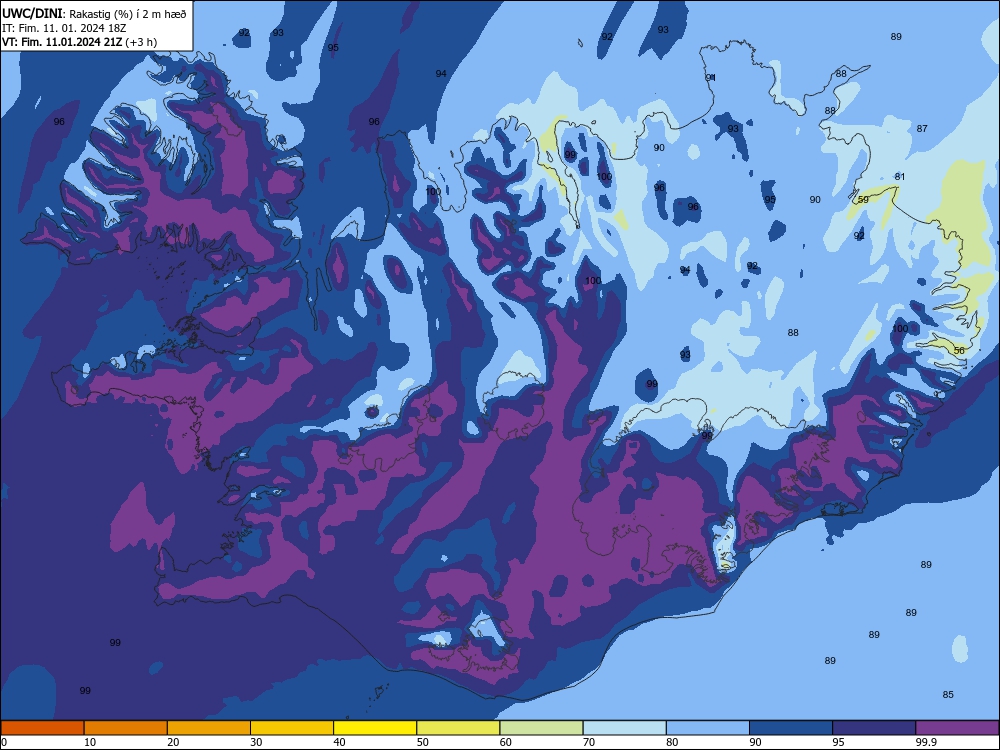The width and height of the screenshot is (1000, 750).
Task: Select the 30–40 golden legend swatch
Action: click(292, 728)
